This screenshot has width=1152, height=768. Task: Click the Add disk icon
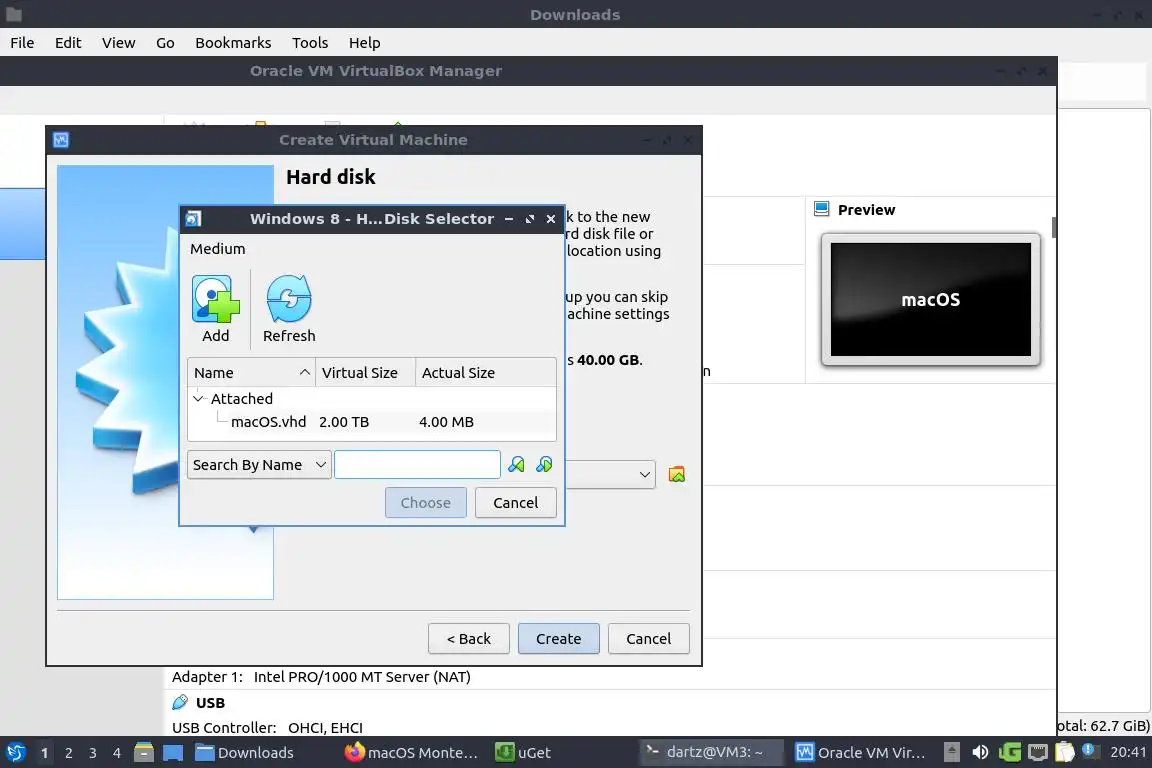coord(215,299)
